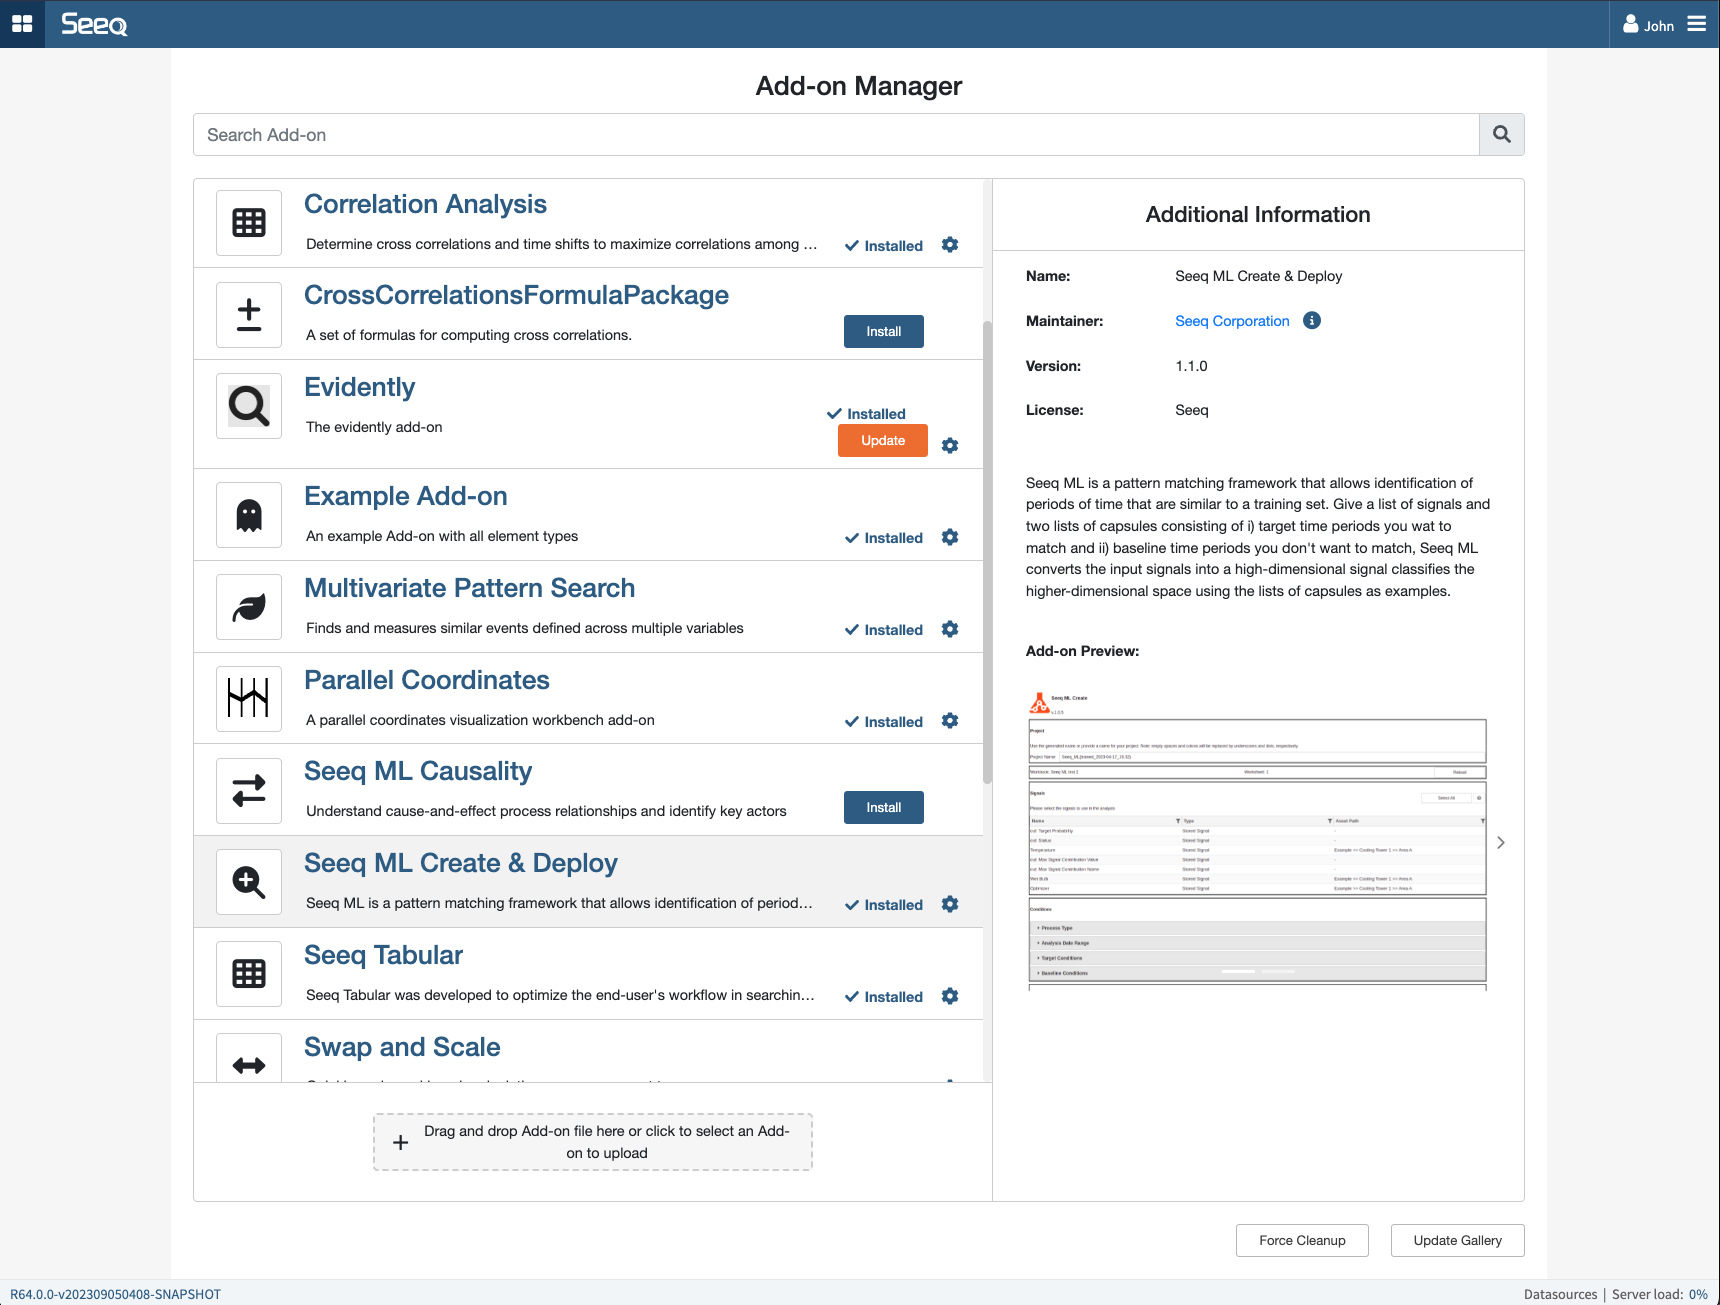1720x1305 pixels.
Task: Open the settings gear for Seeq Tabular
Action: click(950, 996)
